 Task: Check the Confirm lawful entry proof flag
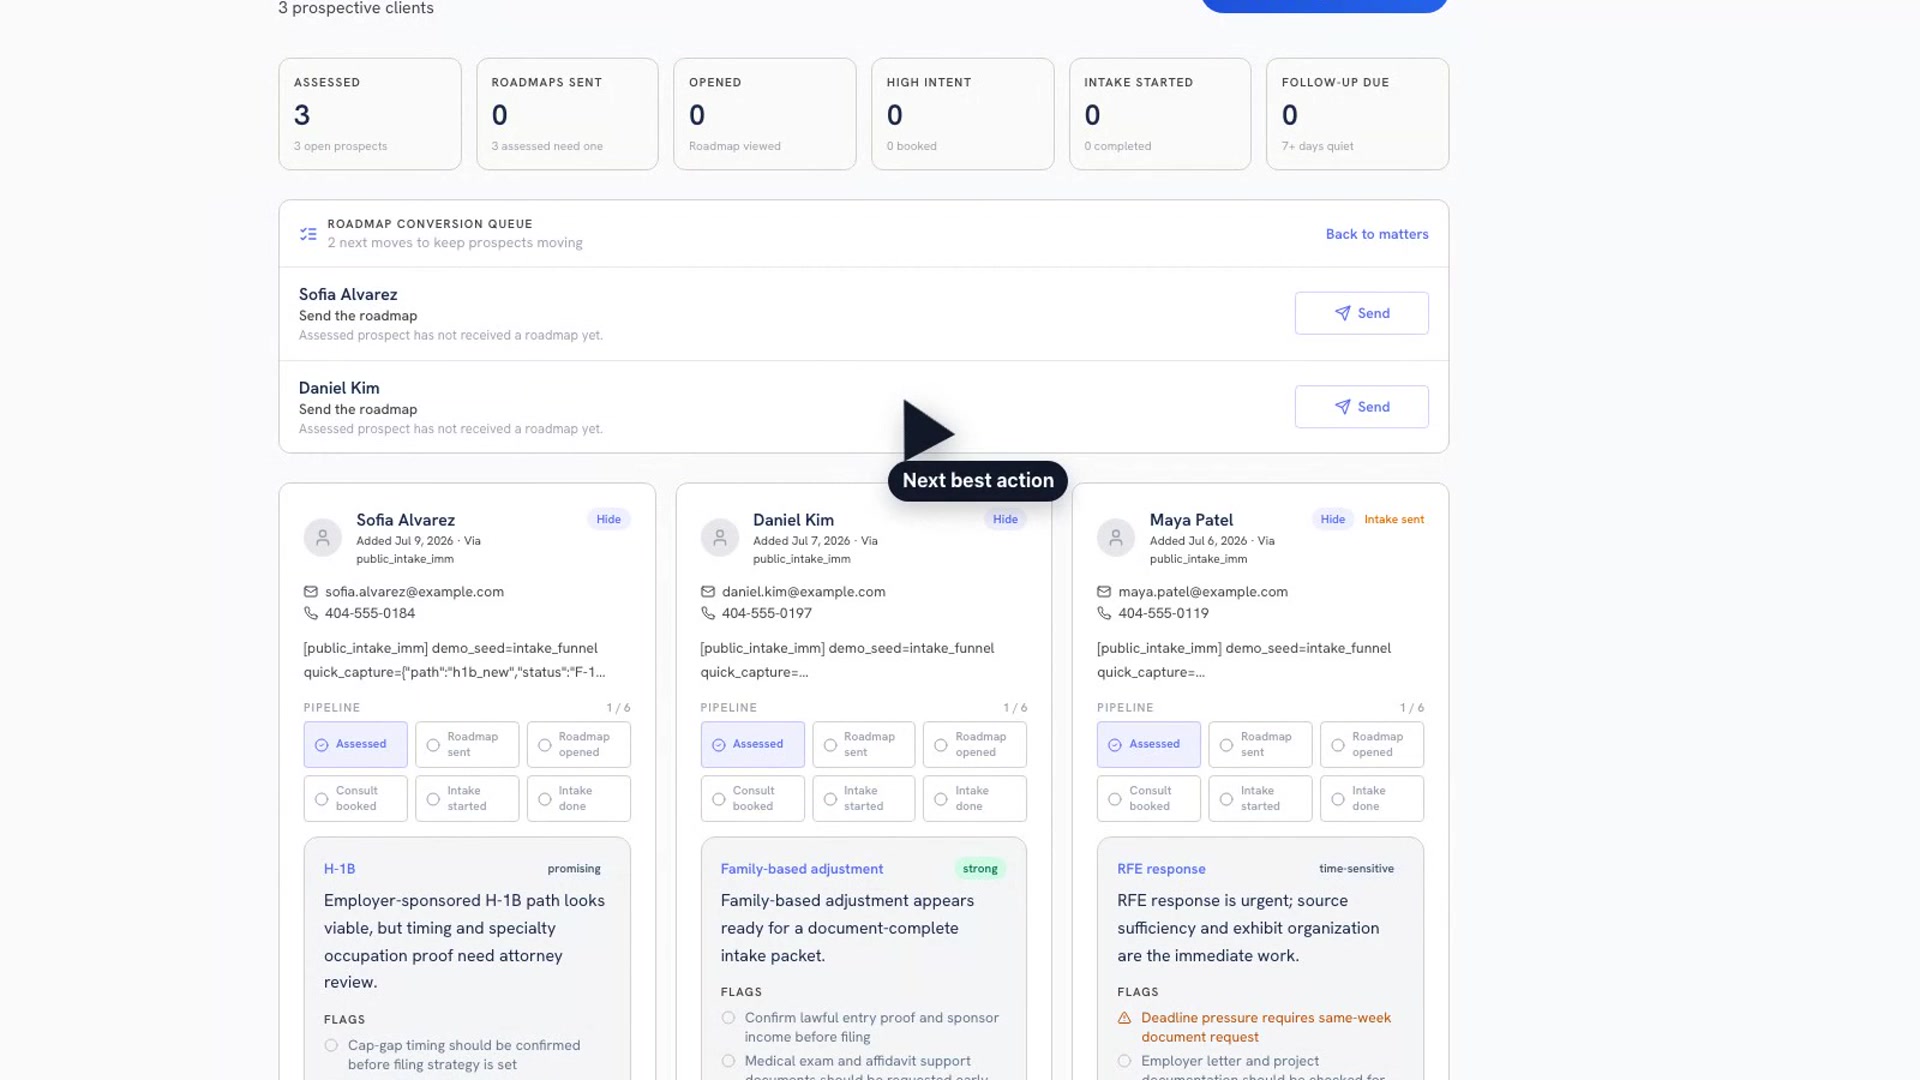point(728,1018)
